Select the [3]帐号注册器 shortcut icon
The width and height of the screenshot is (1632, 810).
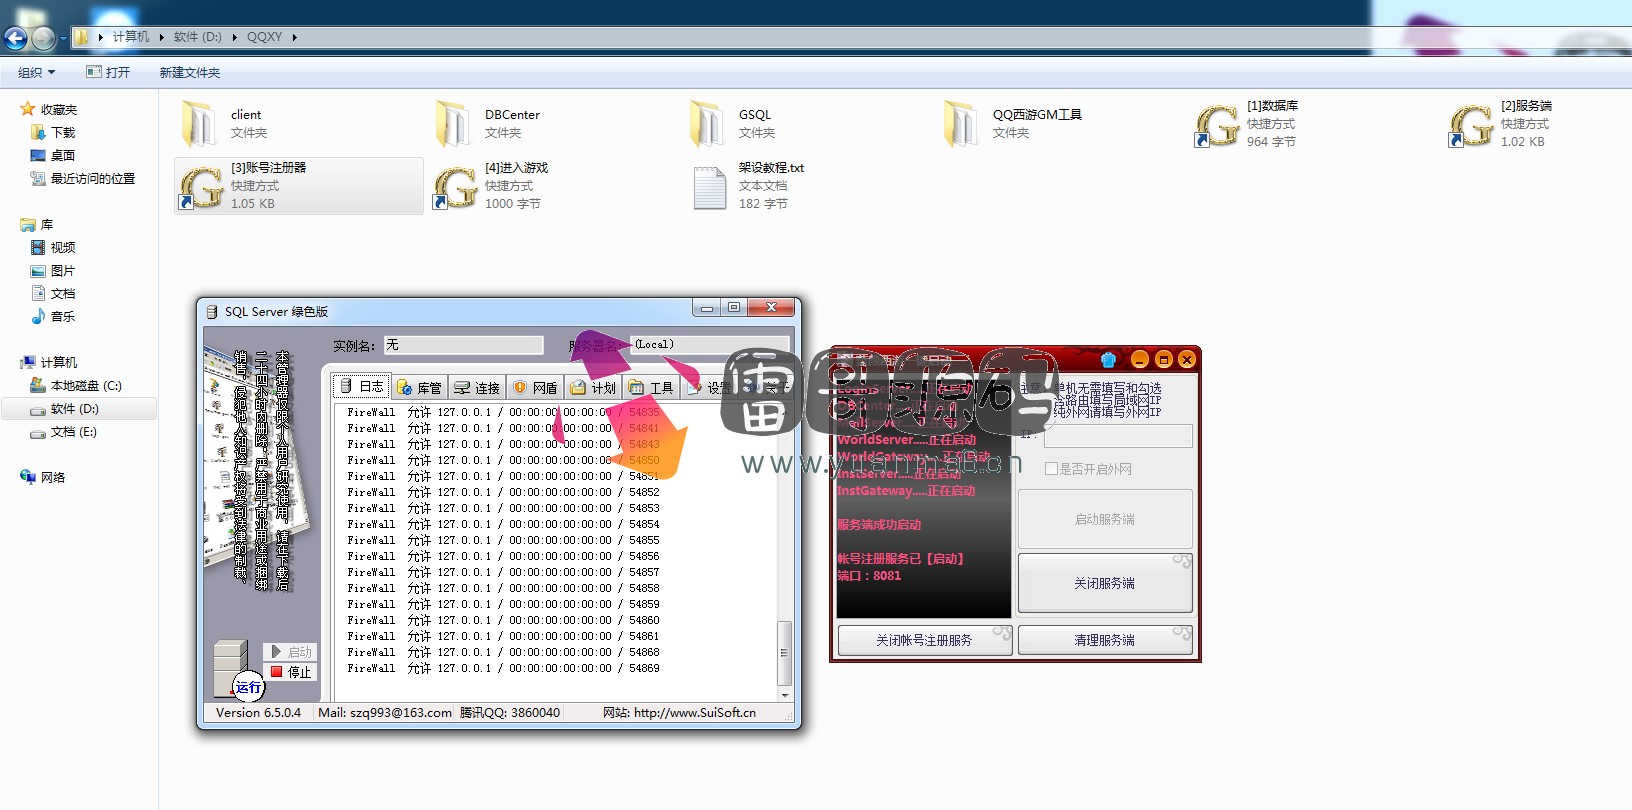[x=200, y=187]
